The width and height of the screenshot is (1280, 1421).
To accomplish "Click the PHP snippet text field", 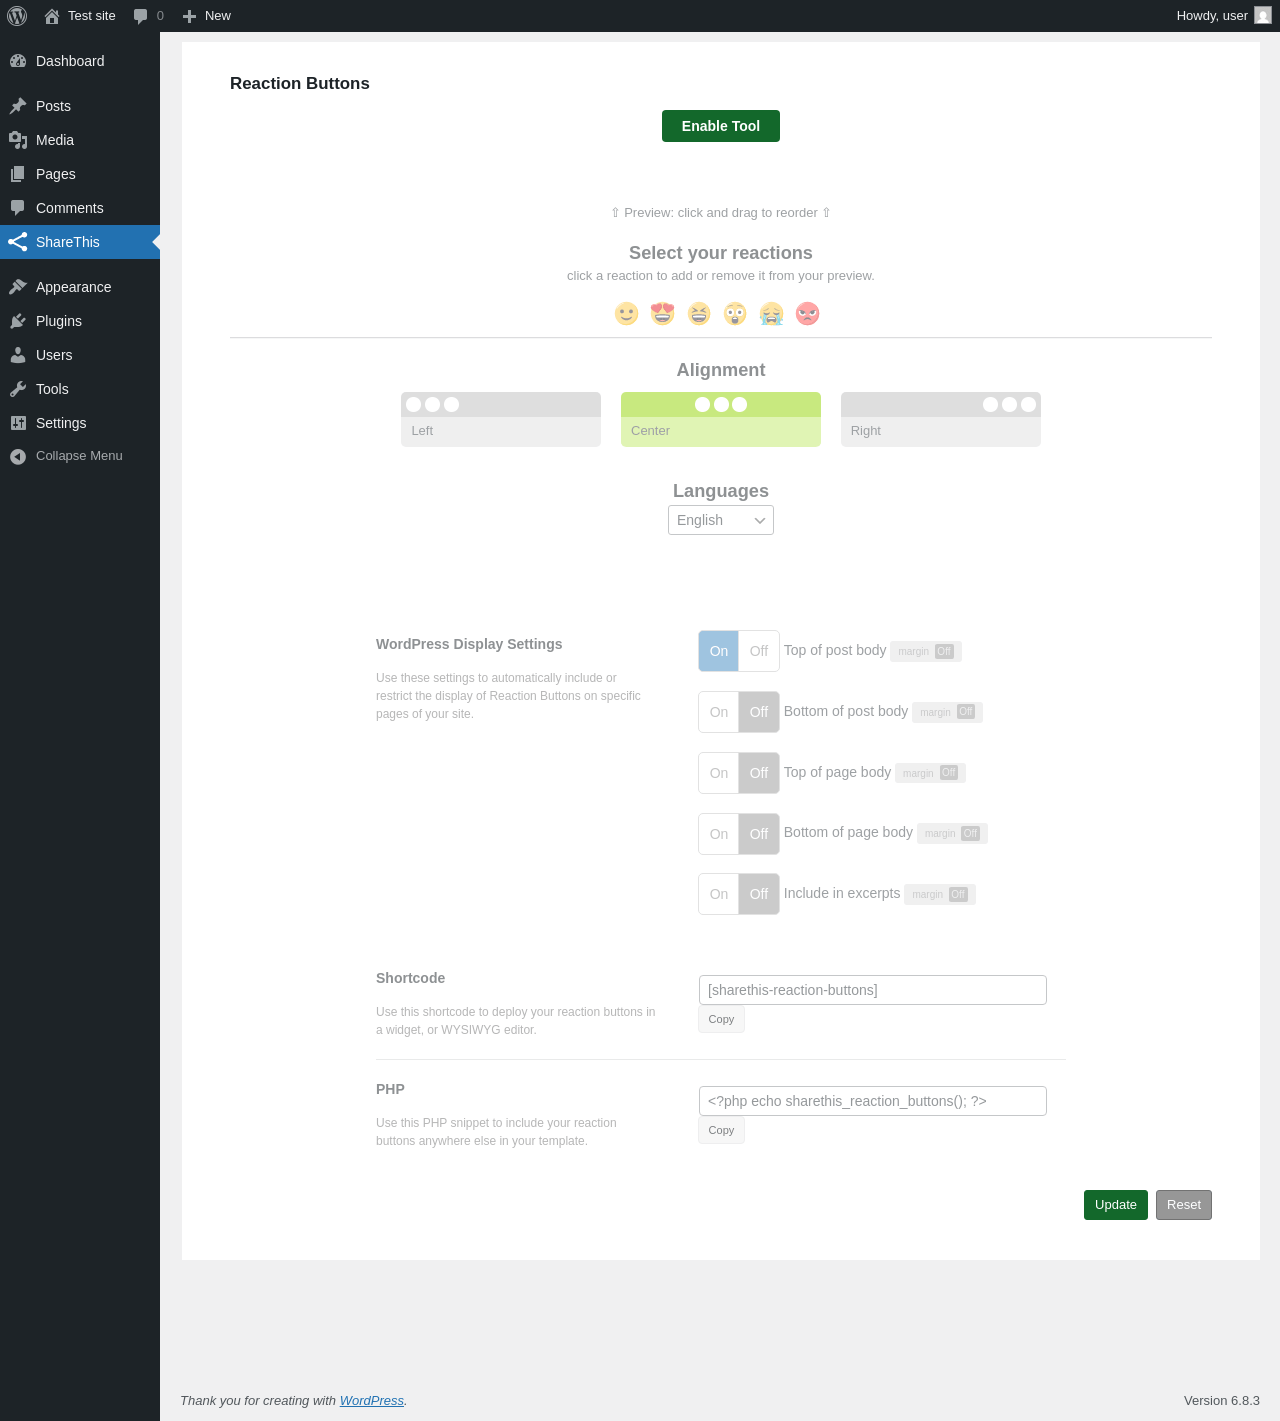I will 873,1101.
